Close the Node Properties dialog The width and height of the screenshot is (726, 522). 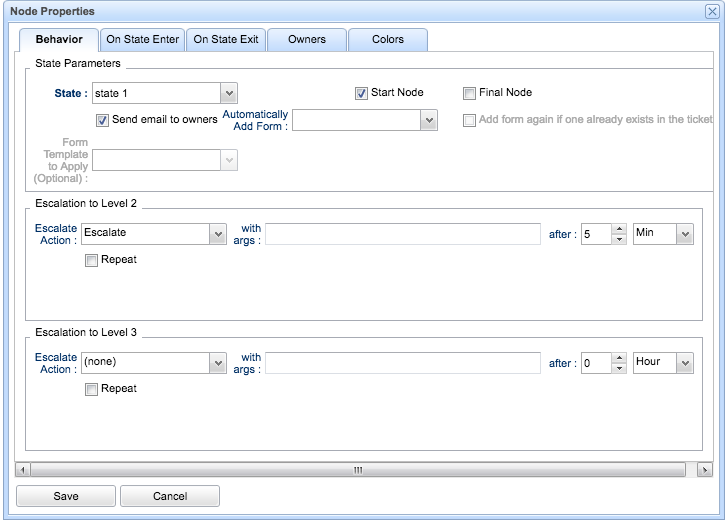711,11
